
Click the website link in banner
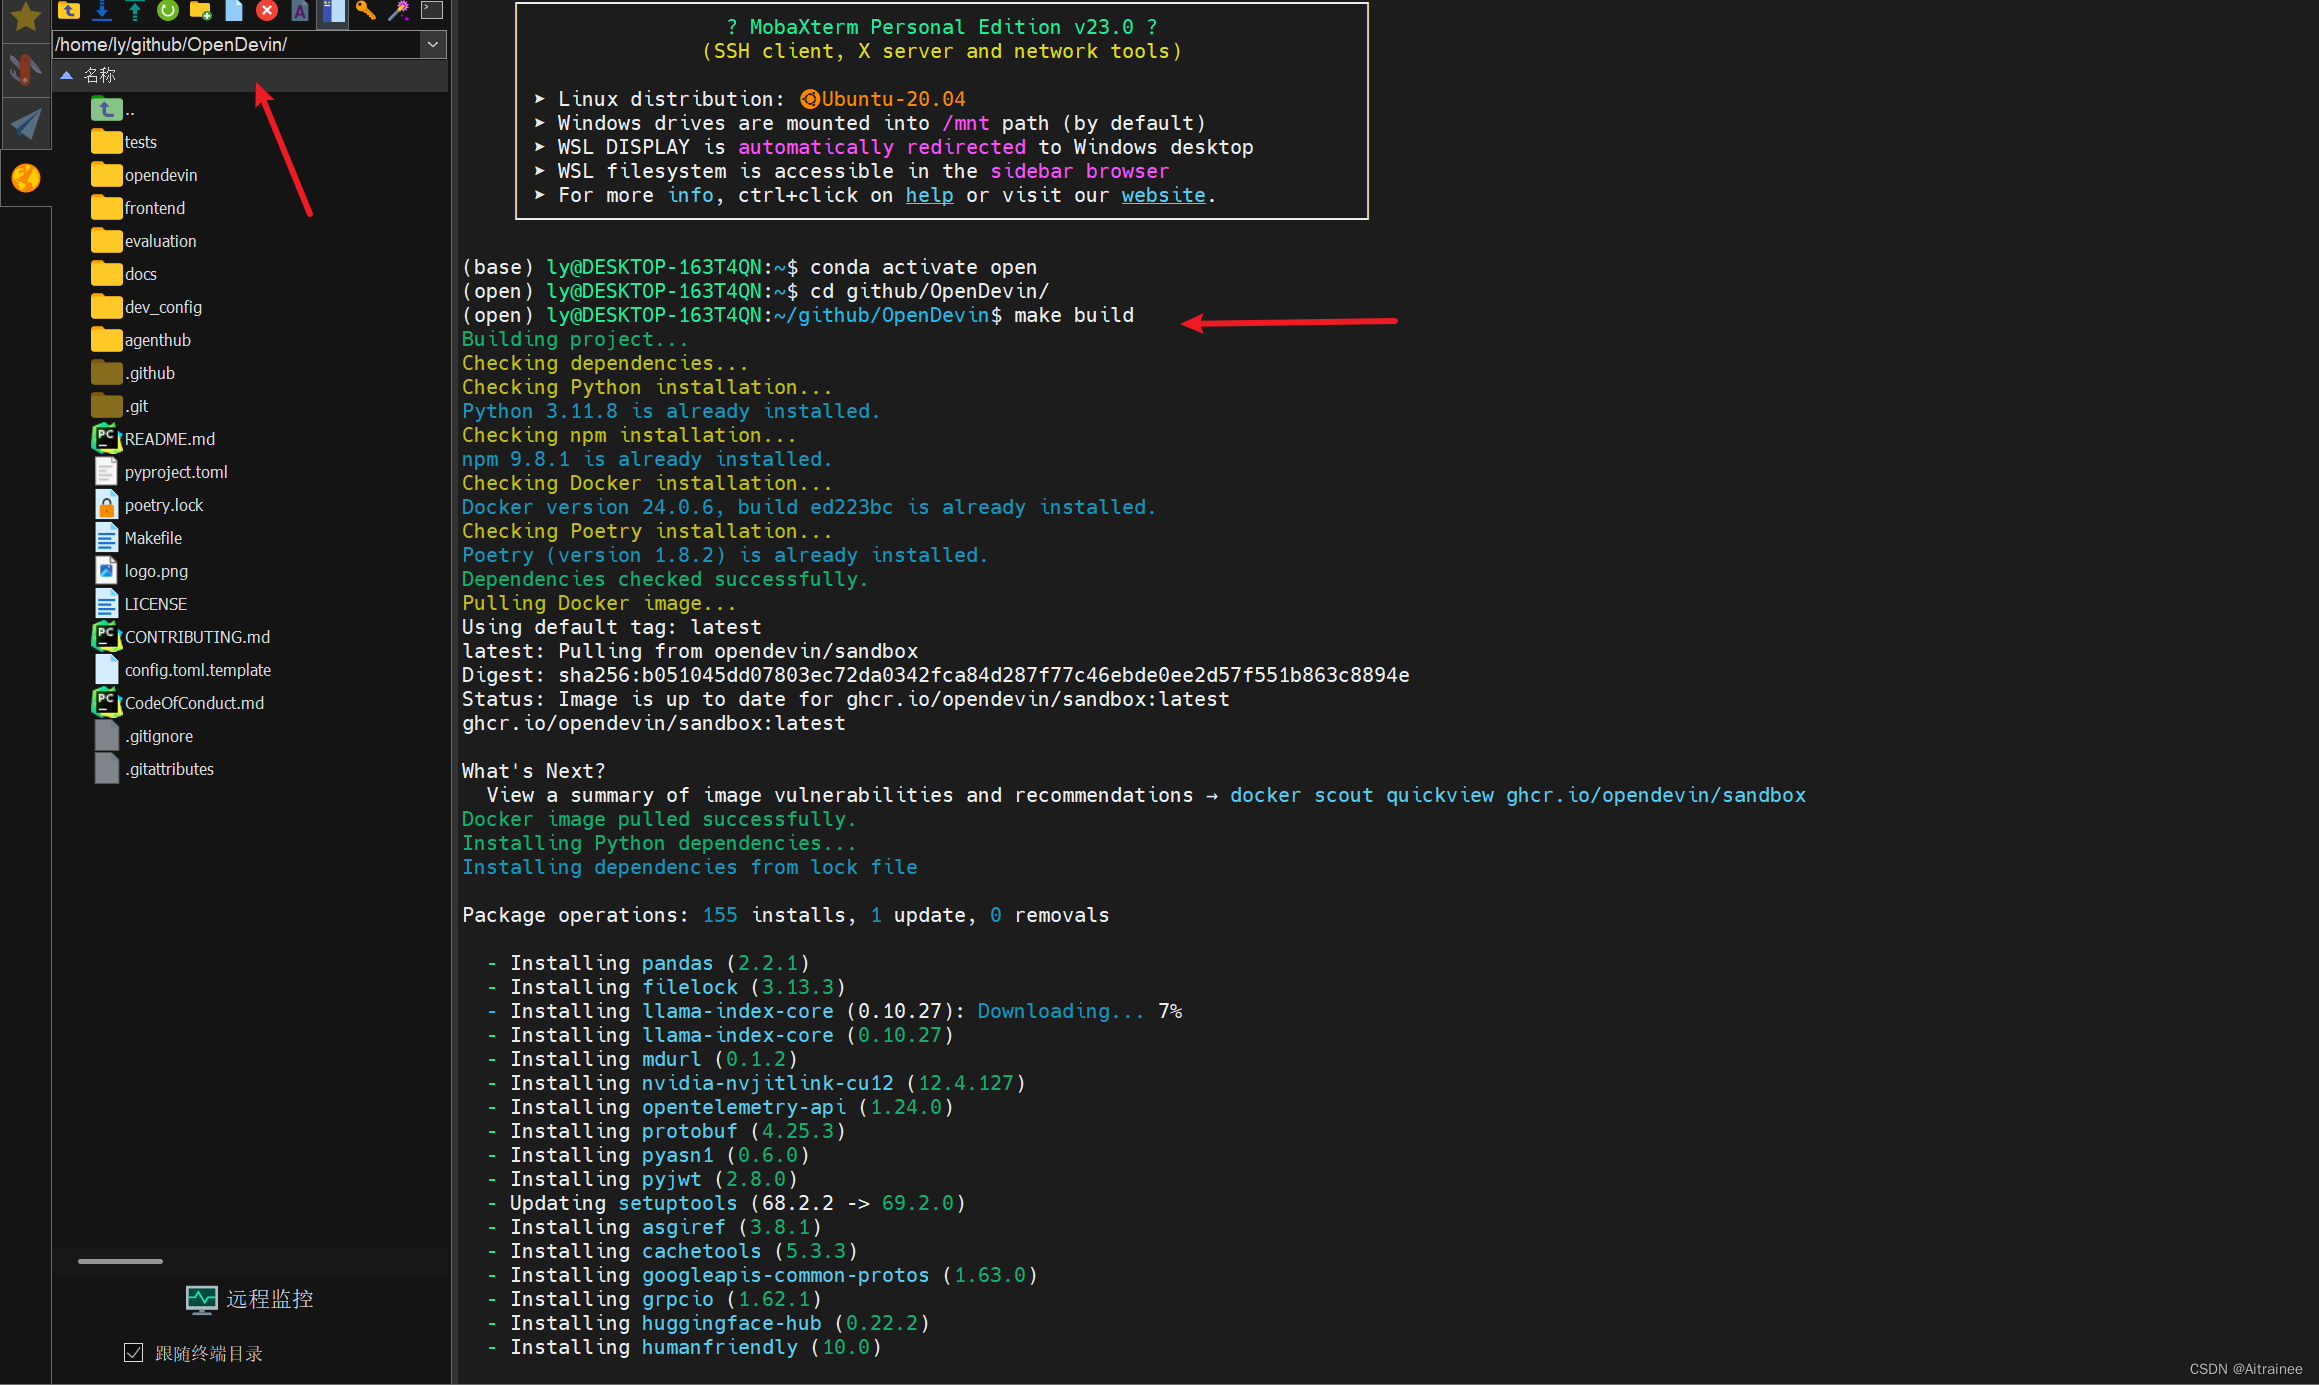coord(1162,195)
